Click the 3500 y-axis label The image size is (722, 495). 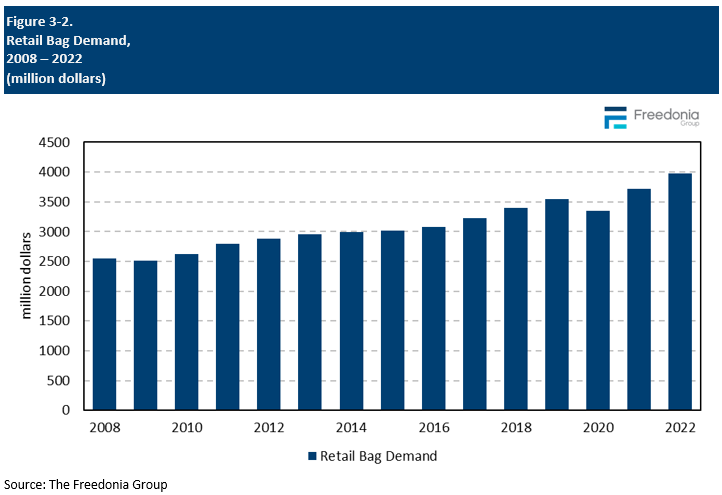click(x=54, y=202)
